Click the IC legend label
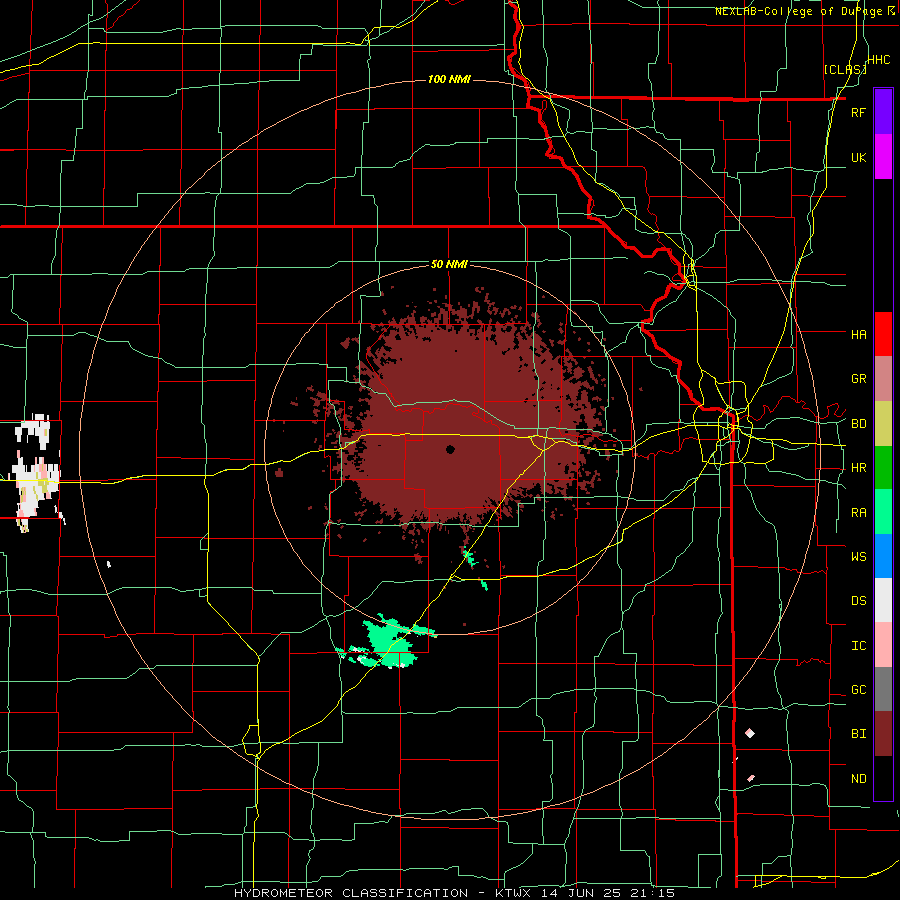Image resolution: width=900 pixels, height=900 pixels. (858, 646)
